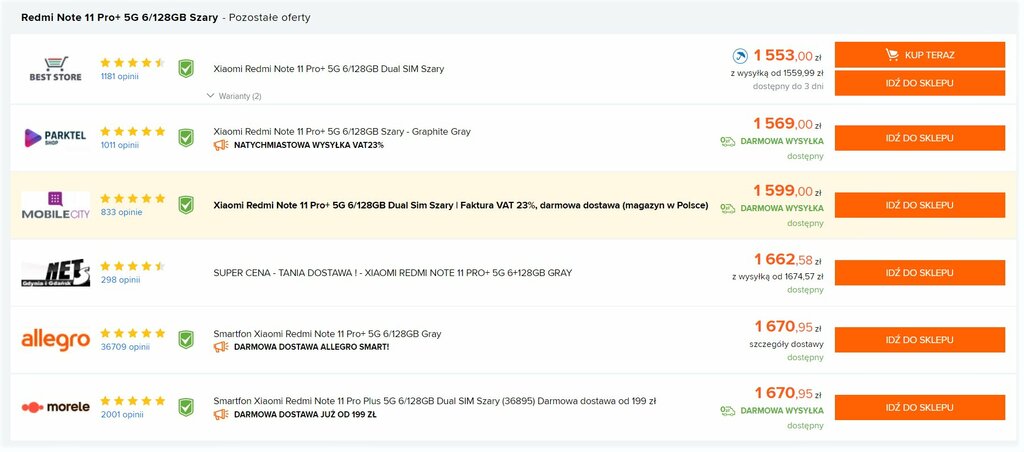Click the DARMOWA DOSTAWA ALLEGRO SMART! label
The width and height of the screenshot is (1024, 452).
point(312,347)
